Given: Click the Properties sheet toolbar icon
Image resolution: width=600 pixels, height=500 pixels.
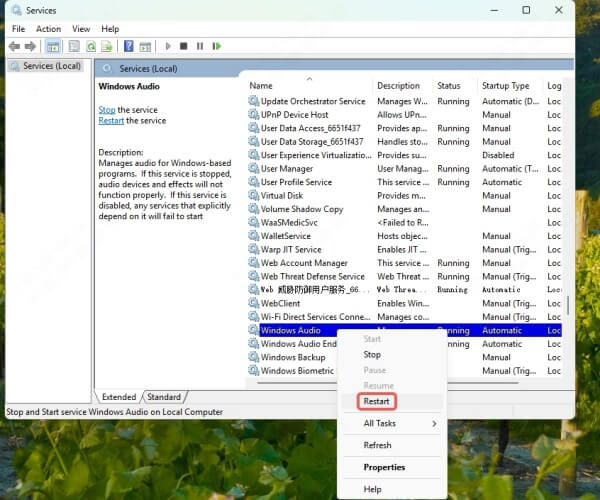Looking at the screenshot, I should click(x=74, y=47).
